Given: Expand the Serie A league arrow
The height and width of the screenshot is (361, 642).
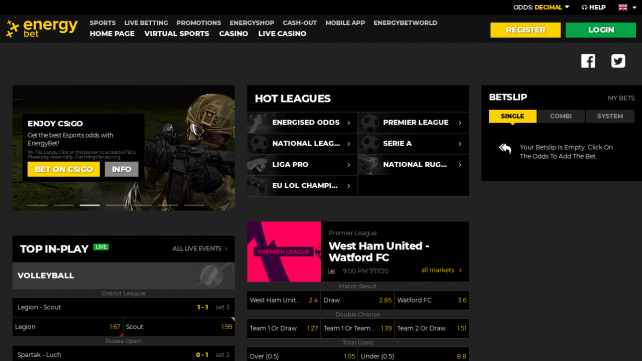Looking at the screenshot, I should click(460, 144).
